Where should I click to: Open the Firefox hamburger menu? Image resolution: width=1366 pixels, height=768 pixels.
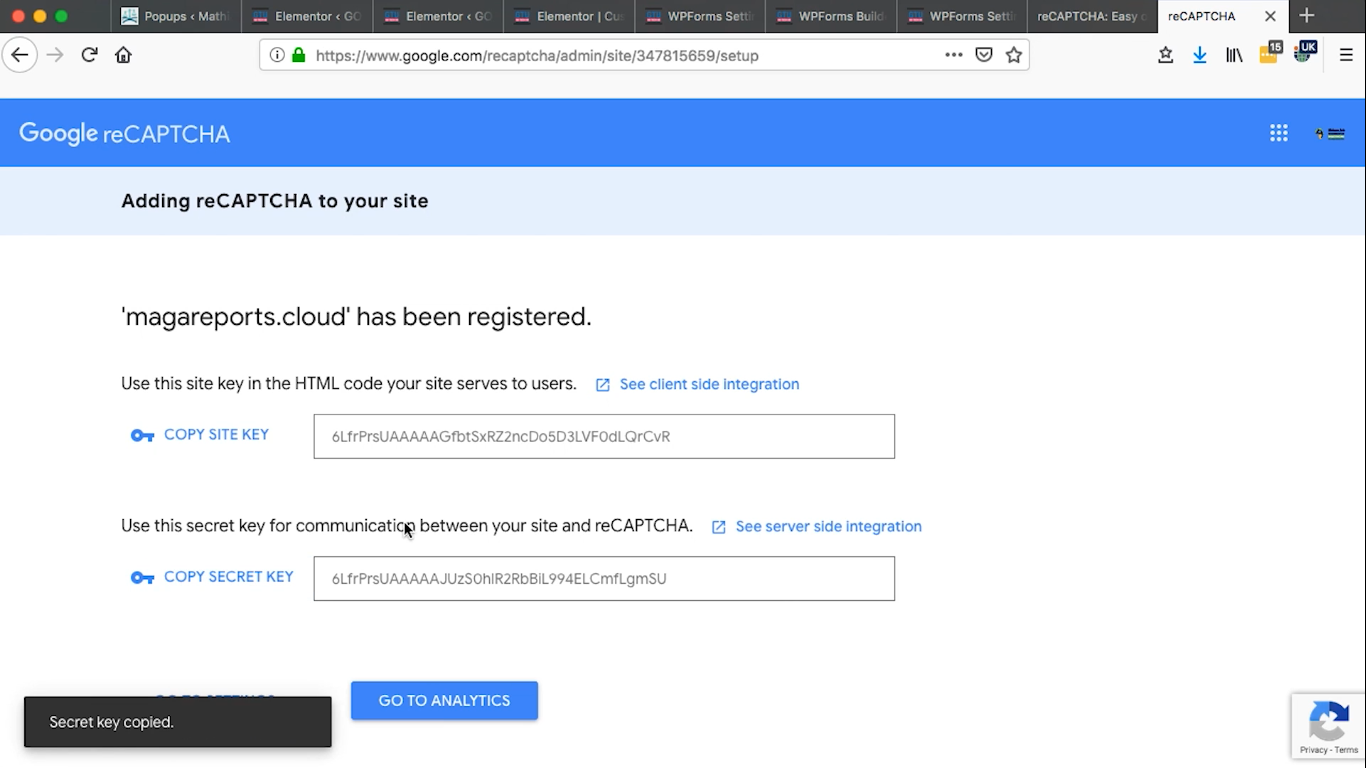pos(1346,55)
